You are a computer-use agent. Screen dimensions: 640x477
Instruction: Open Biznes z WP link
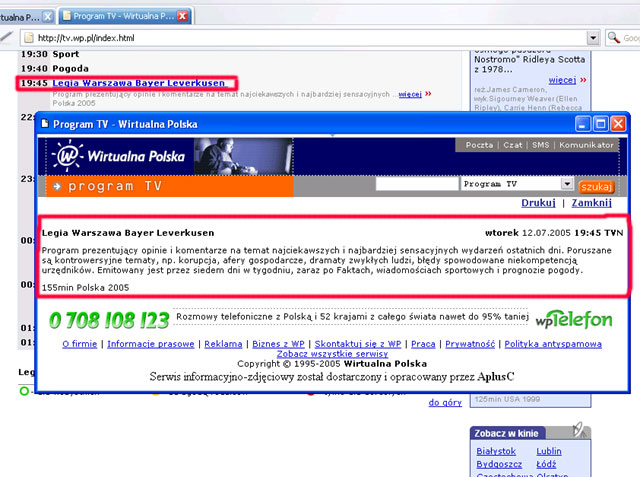[x=278, y=344]
